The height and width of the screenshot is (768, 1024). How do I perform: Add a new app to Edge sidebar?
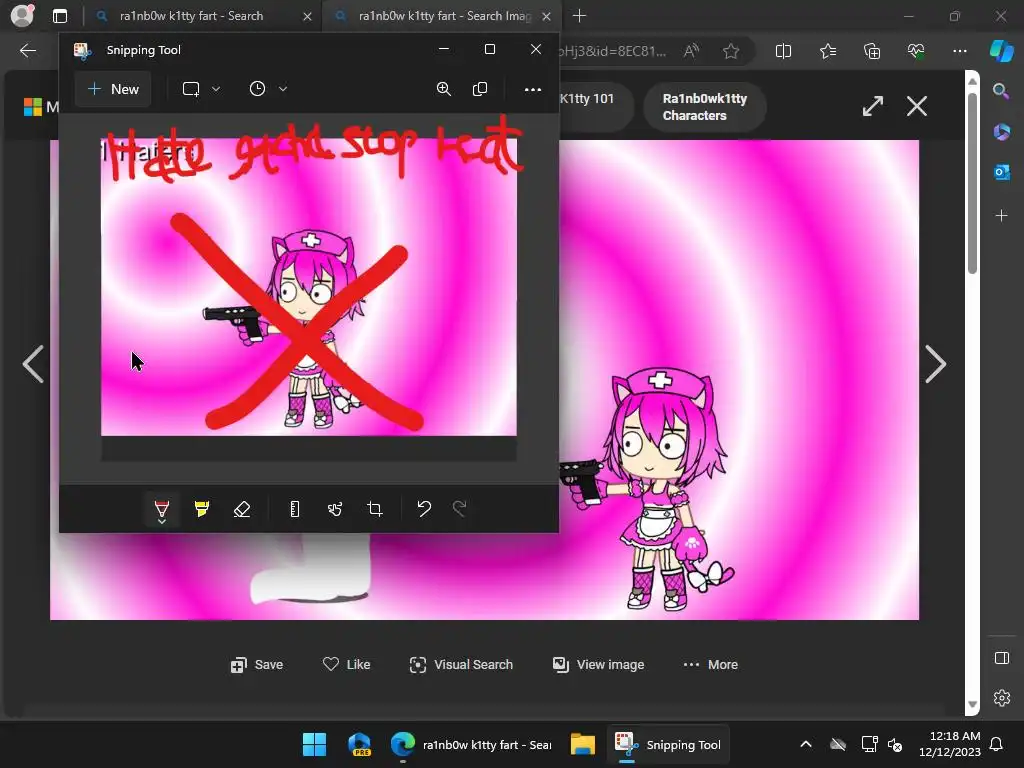tap(1001, 216)
